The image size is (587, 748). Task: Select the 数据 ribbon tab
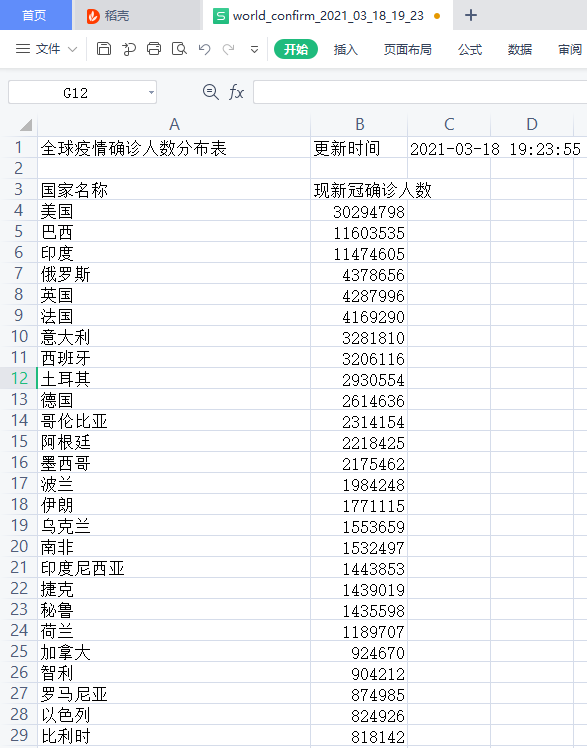(520, 49)
